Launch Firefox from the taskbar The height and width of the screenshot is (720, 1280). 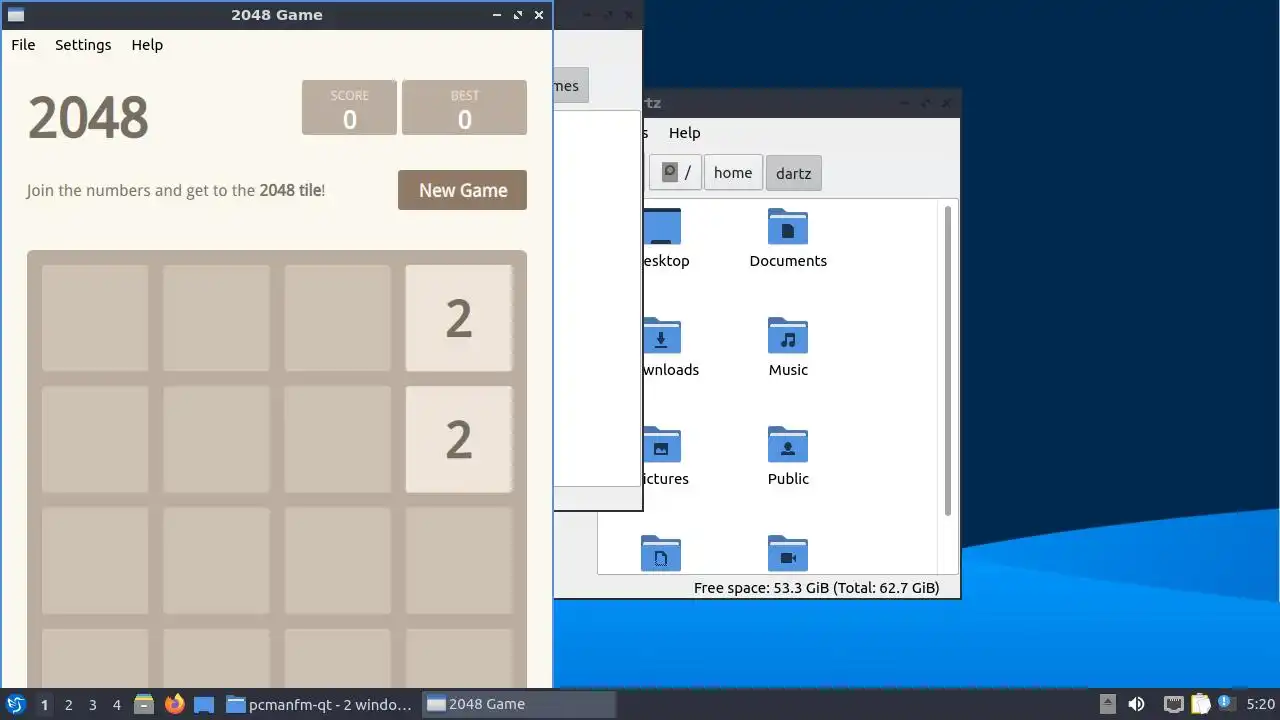pyautogui.click(x=174, y=704)
